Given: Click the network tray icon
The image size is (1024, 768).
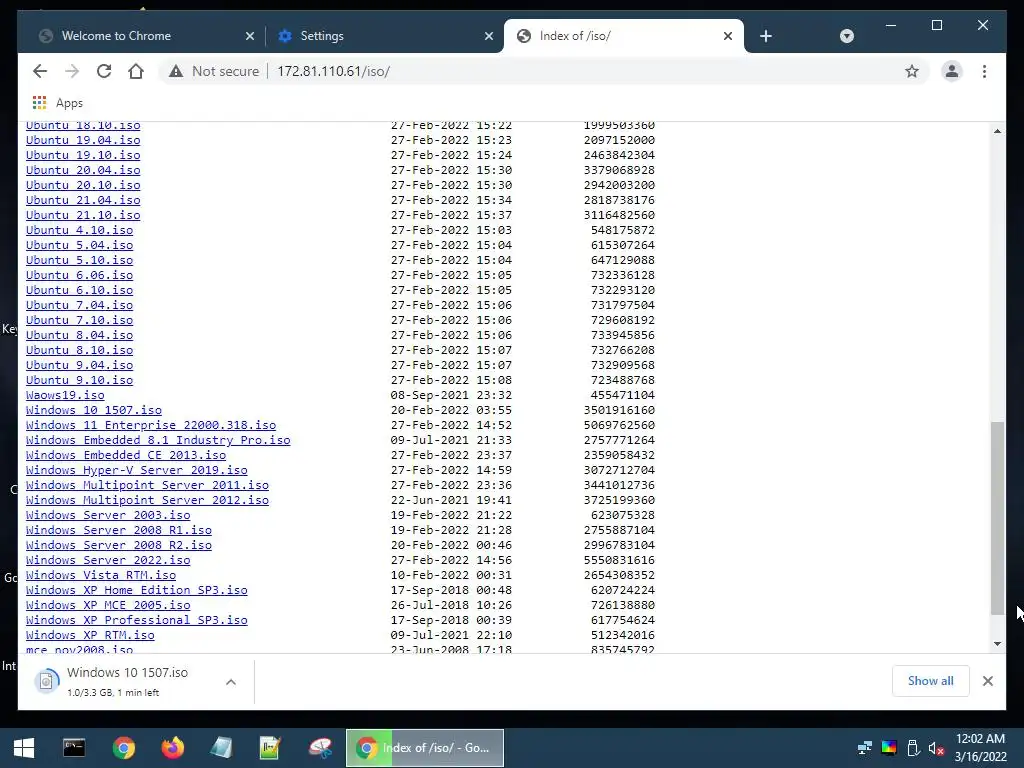Looking at the screenshot, I should [865, 748].
